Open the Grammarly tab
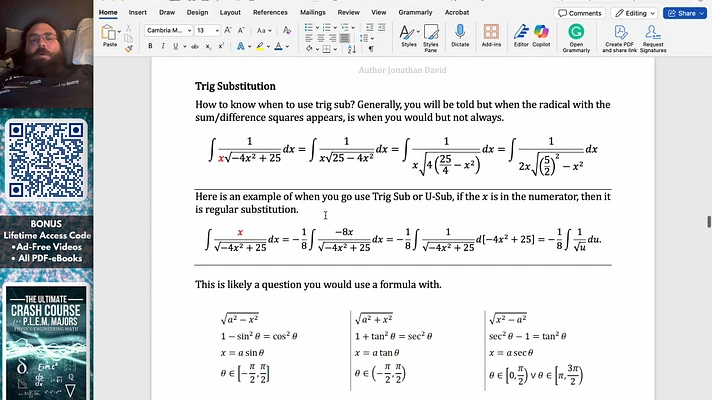The height and width of the screenshot is (400, 712). (415, 12)
